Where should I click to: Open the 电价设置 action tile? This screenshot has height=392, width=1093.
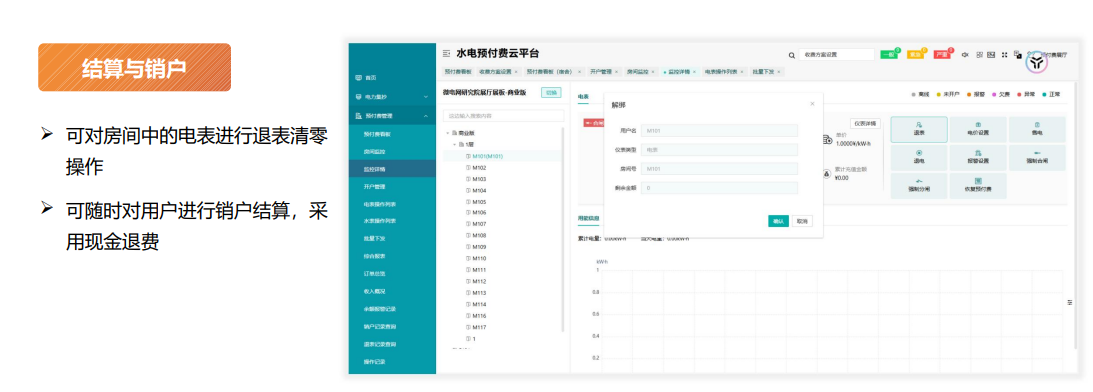click(x=978, y=129)
